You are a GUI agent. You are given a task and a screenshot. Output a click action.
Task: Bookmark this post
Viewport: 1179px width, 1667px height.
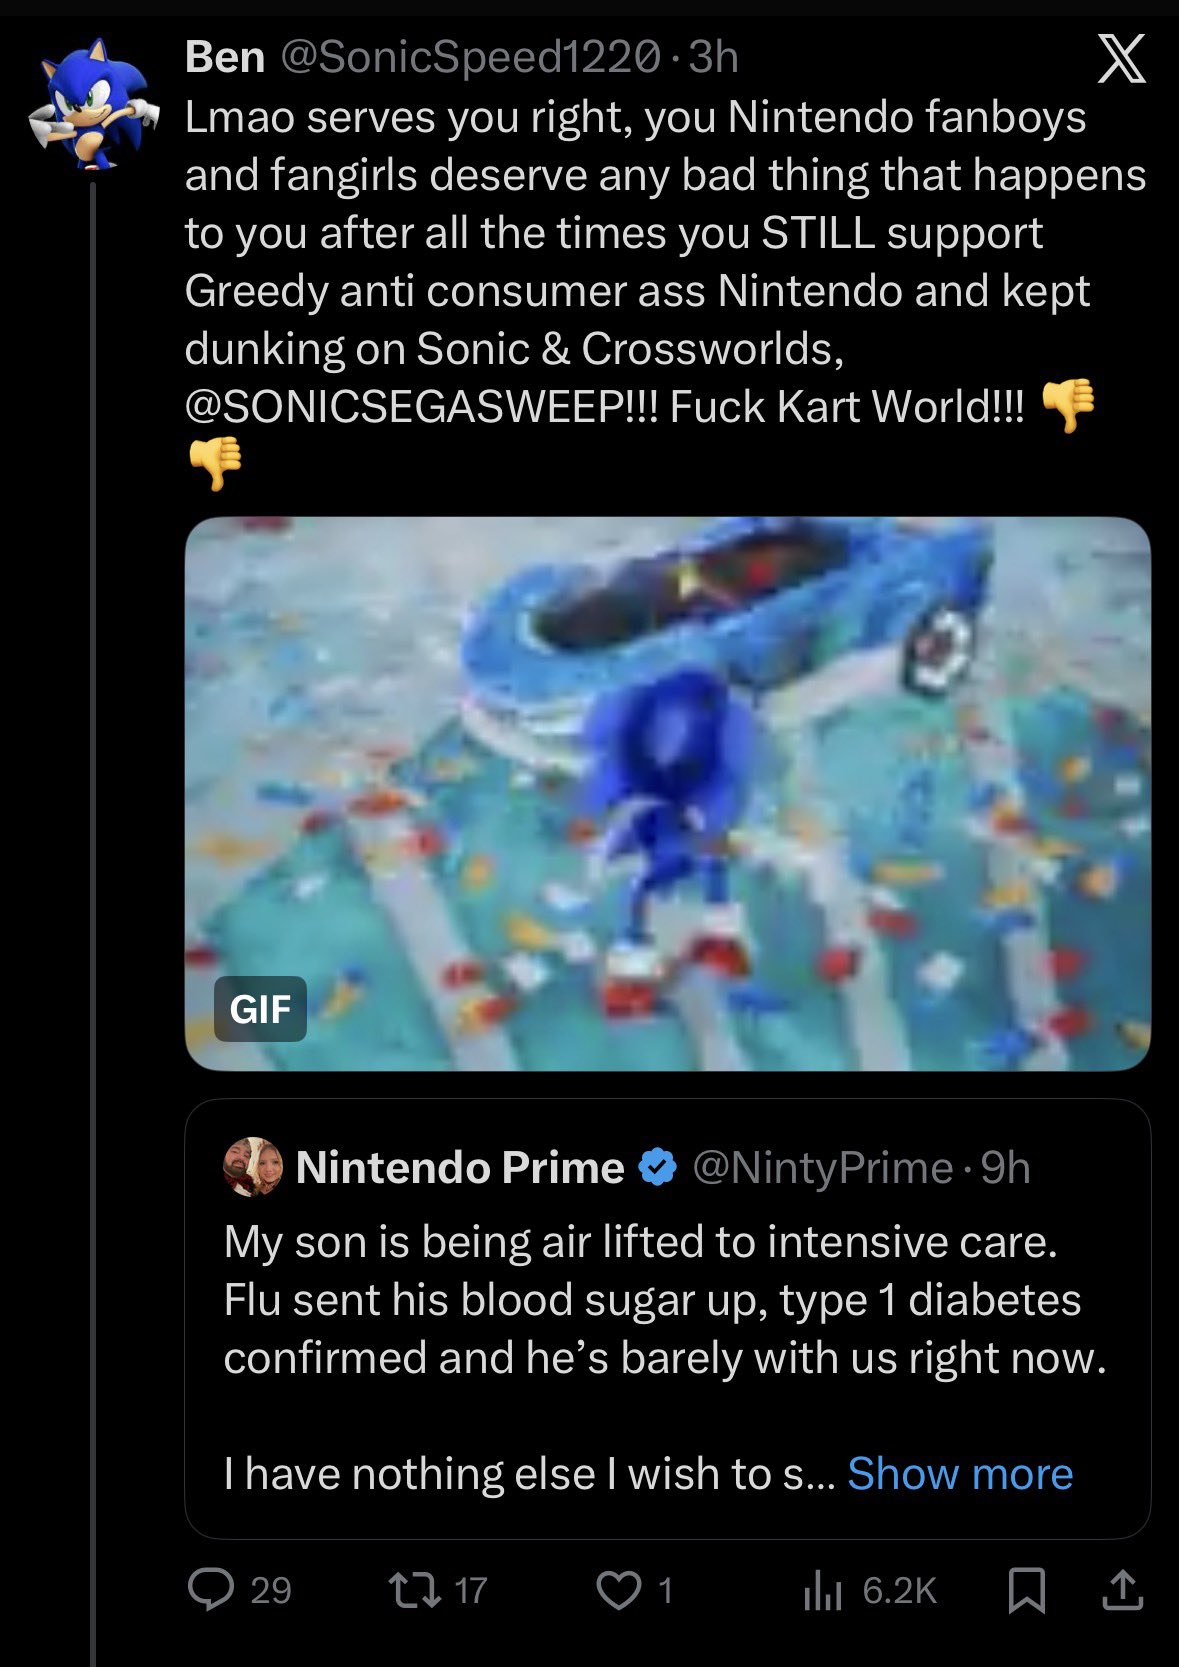[x=1026, y=1590]
